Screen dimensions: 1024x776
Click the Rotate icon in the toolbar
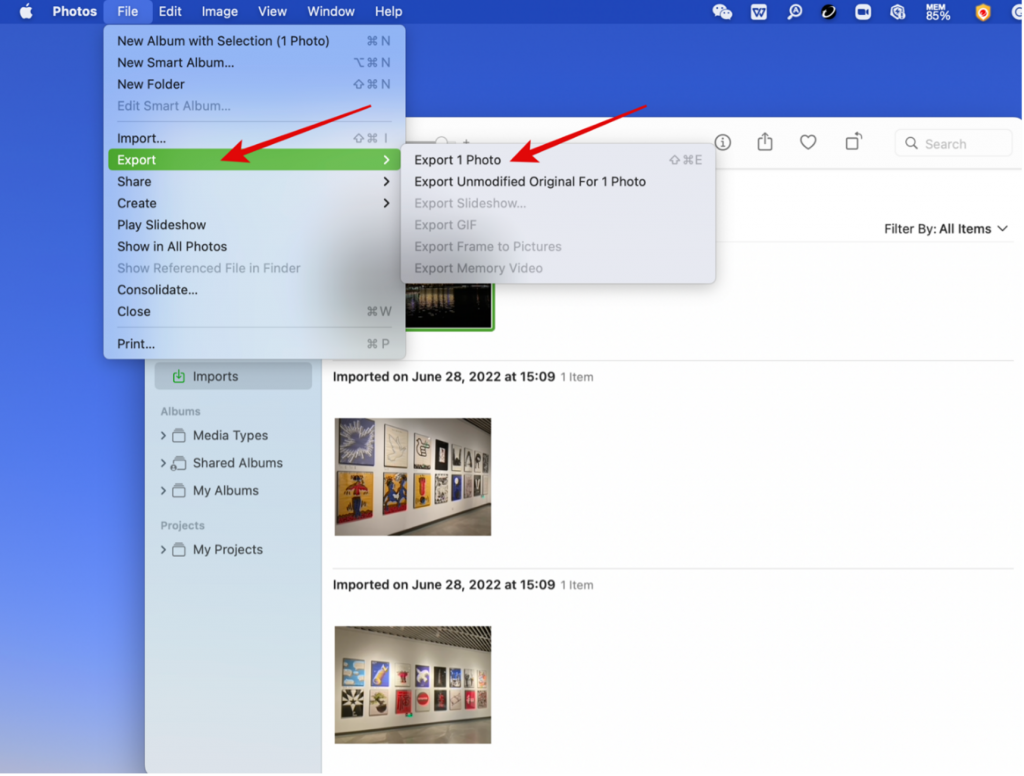click(853, 143)
